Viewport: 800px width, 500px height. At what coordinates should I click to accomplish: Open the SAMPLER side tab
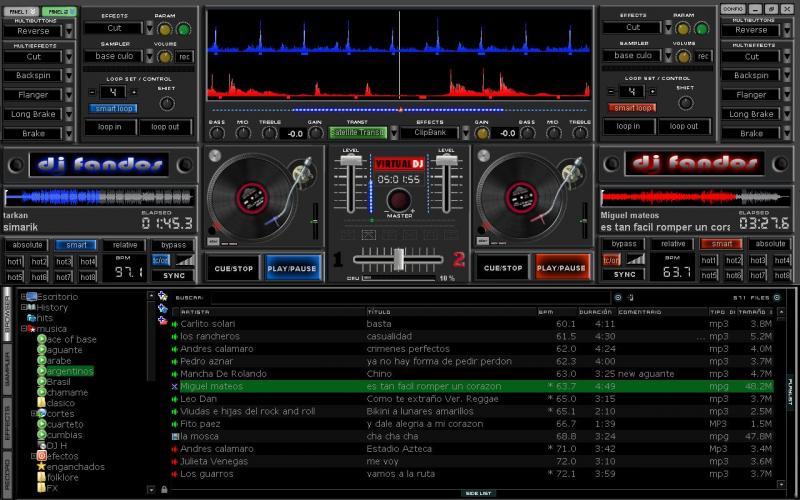point(7,368)
